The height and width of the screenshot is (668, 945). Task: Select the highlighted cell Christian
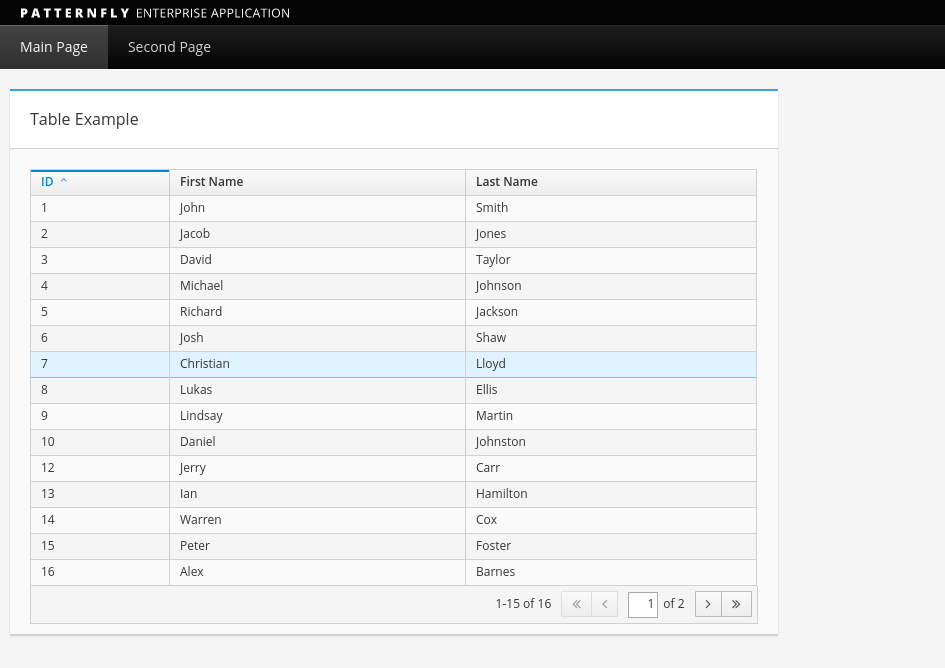(x=318, y=364)
